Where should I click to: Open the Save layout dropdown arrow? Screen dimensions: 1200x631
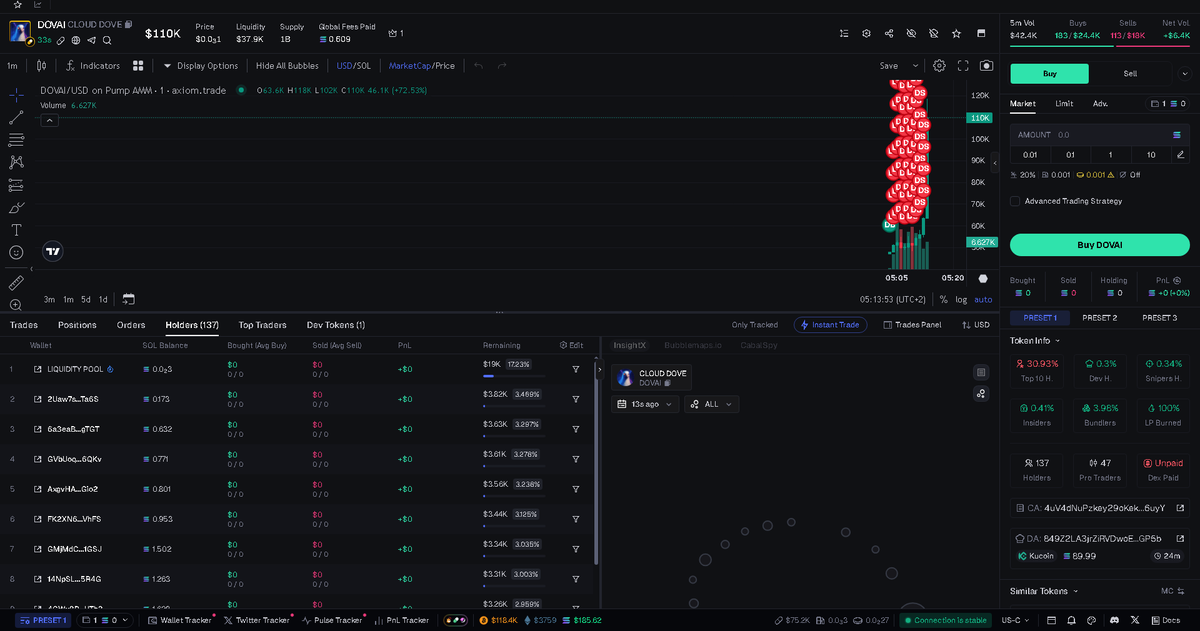coord(914,66)
